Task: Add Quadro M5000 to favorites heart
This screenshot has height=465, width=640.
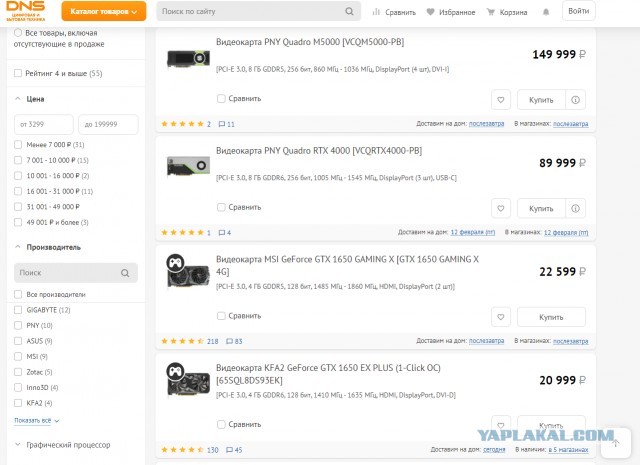Action: (x=501, y=100)
